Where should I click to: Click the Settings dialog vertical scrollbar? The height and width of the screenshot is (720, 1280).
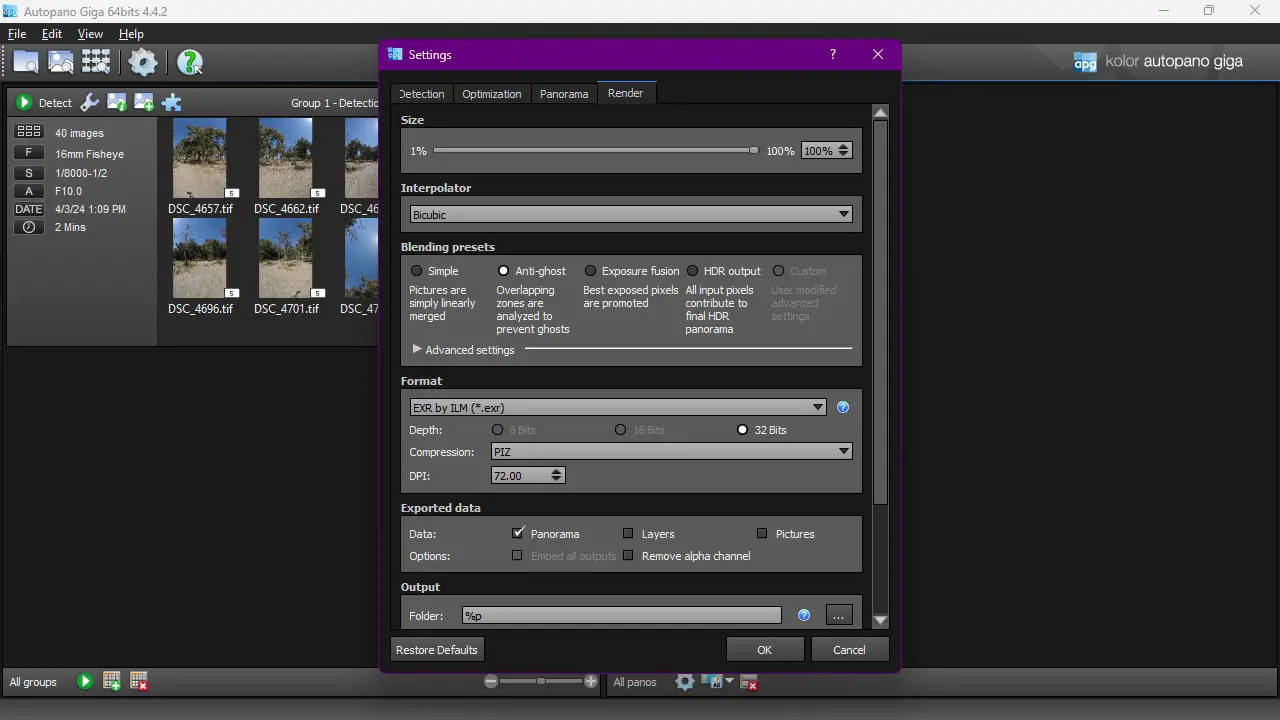coord(880,312)
